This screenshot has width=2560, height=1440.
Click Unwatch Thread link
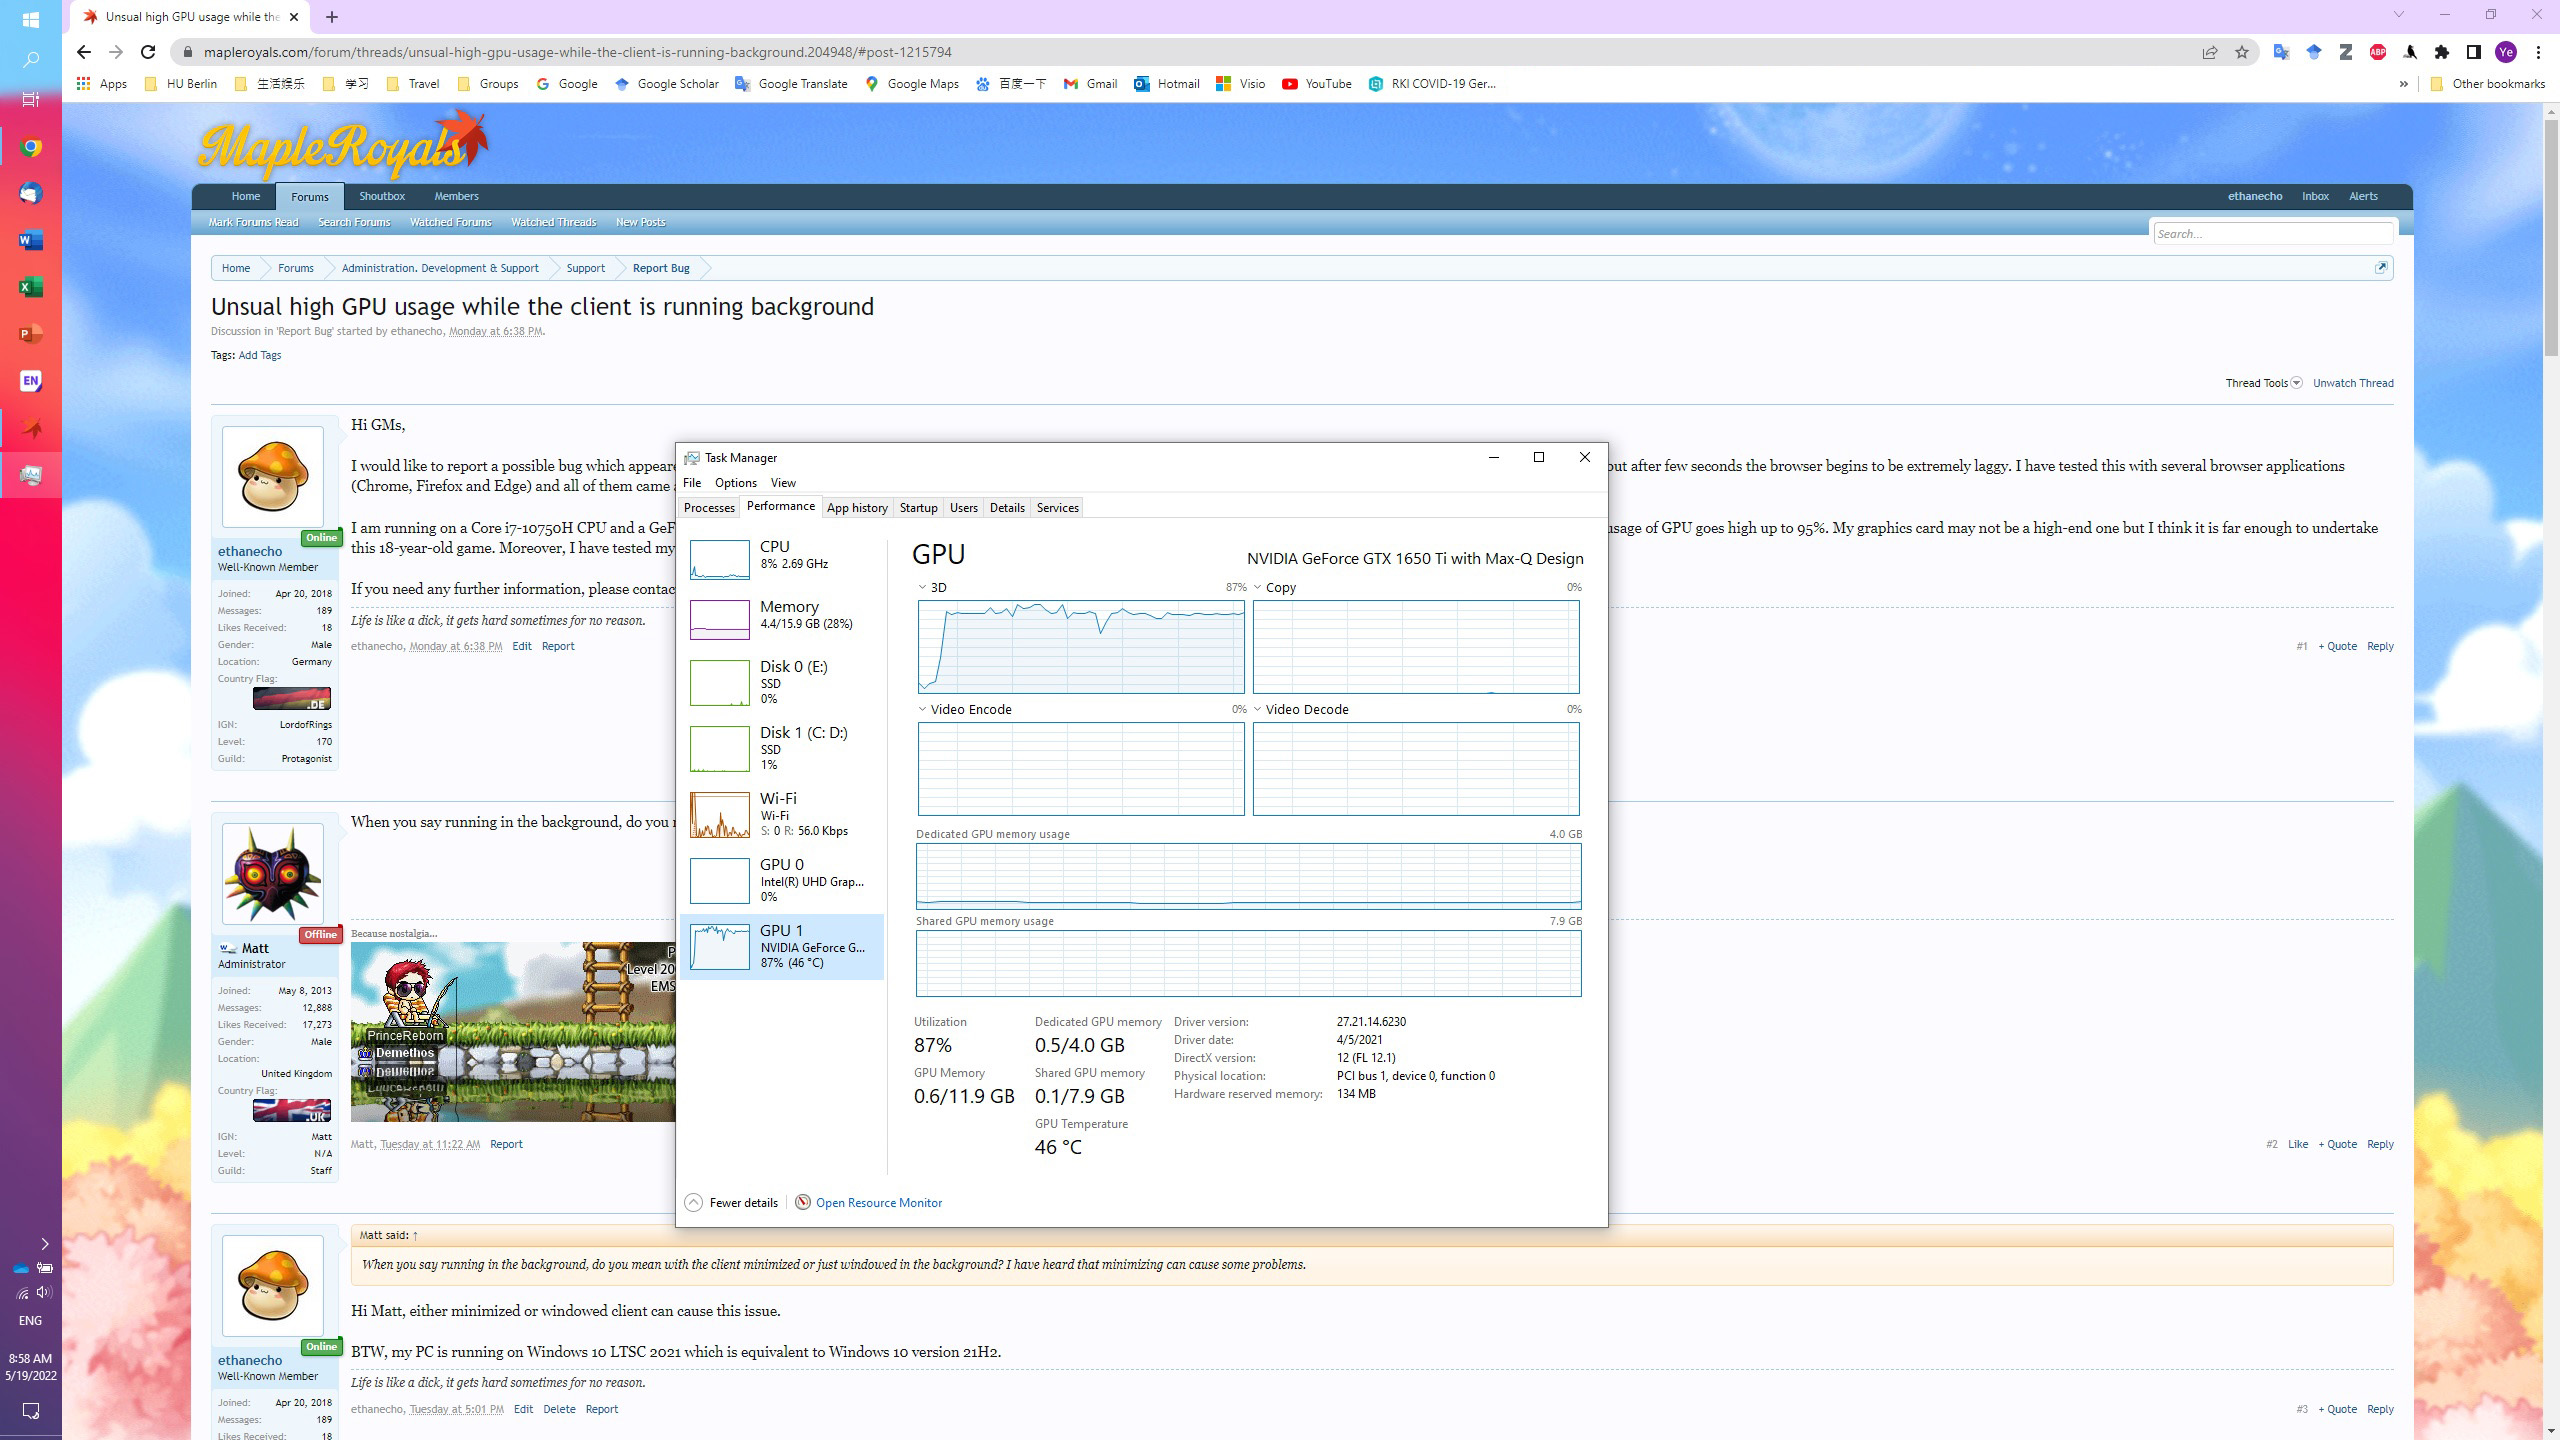tap(2353, 383)
